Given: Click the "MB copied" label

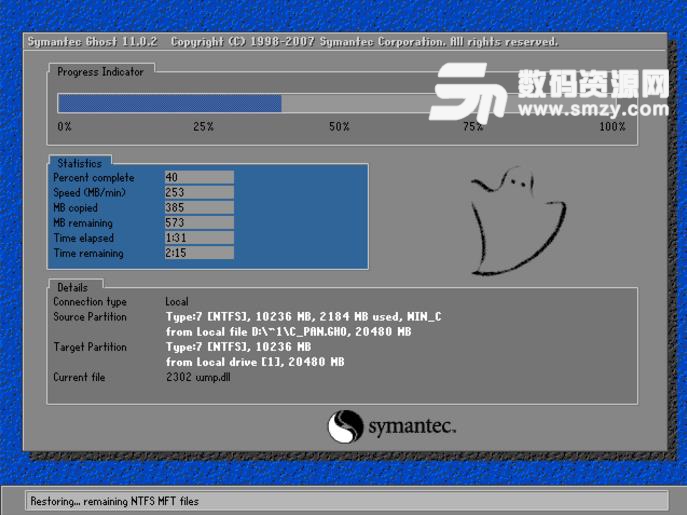Looking at the screenshot, I should (75, 208).
